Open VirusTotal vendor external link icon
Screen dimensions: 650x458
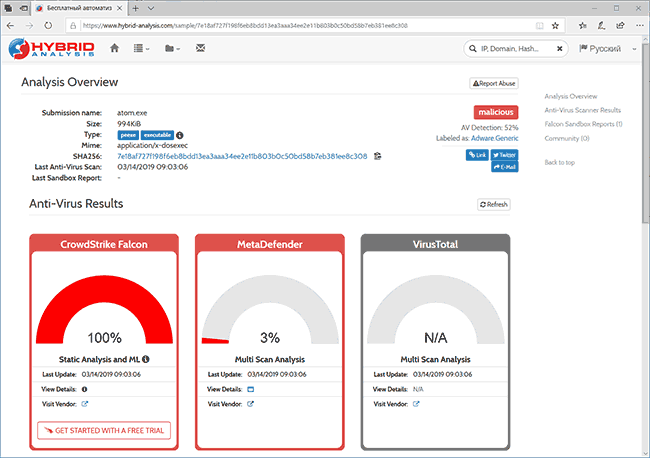click(x=415, y=404)
